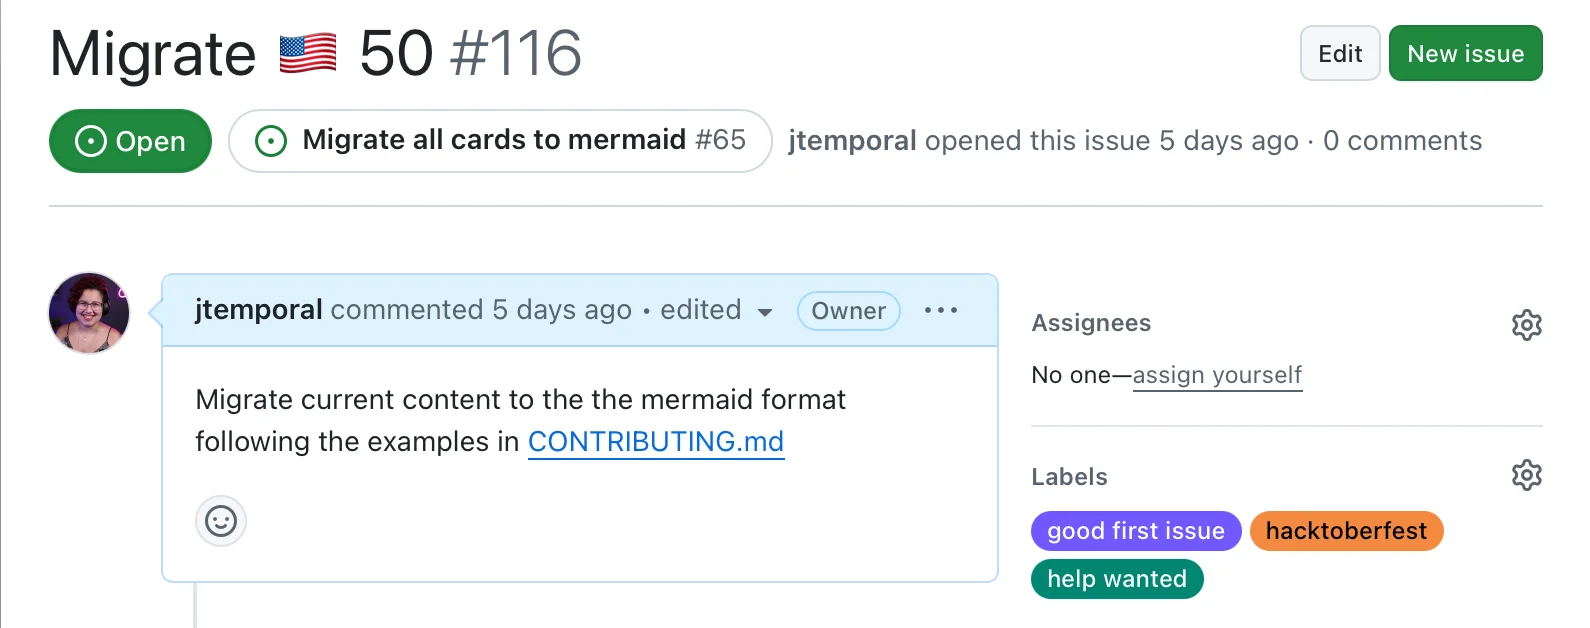Toggle the hacktoberfest label
1590x628 pixels.
(1346, 531)
